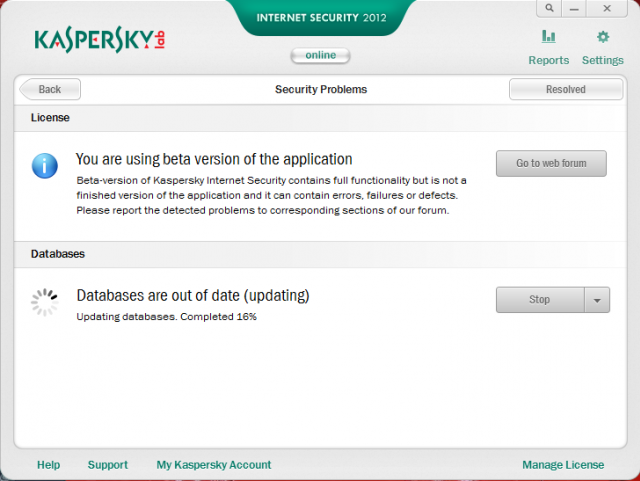
Task: Open the Support link
Action: tap(107, 465)
